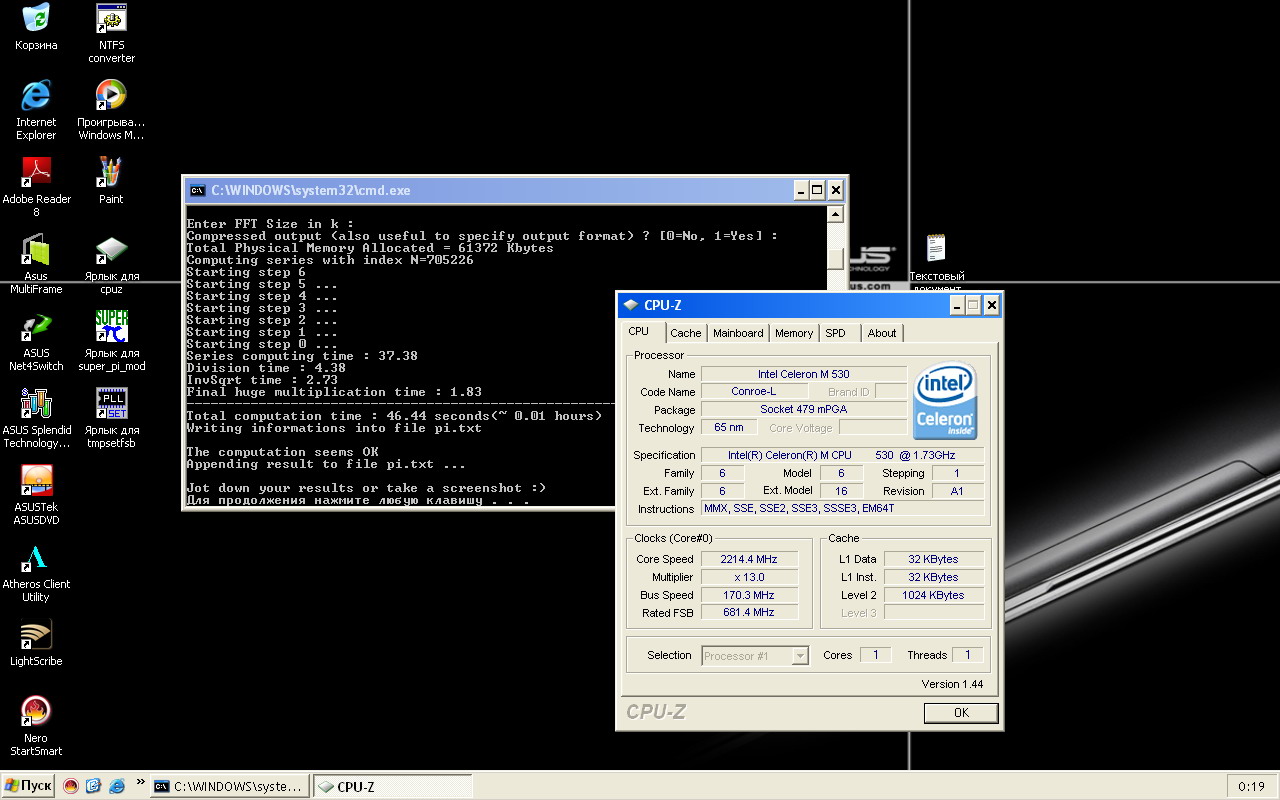The width and height of the screenshot is (1280, 800).
Task: Click the Package field Socket 479 mPGA
Action: tap(804, 410)
